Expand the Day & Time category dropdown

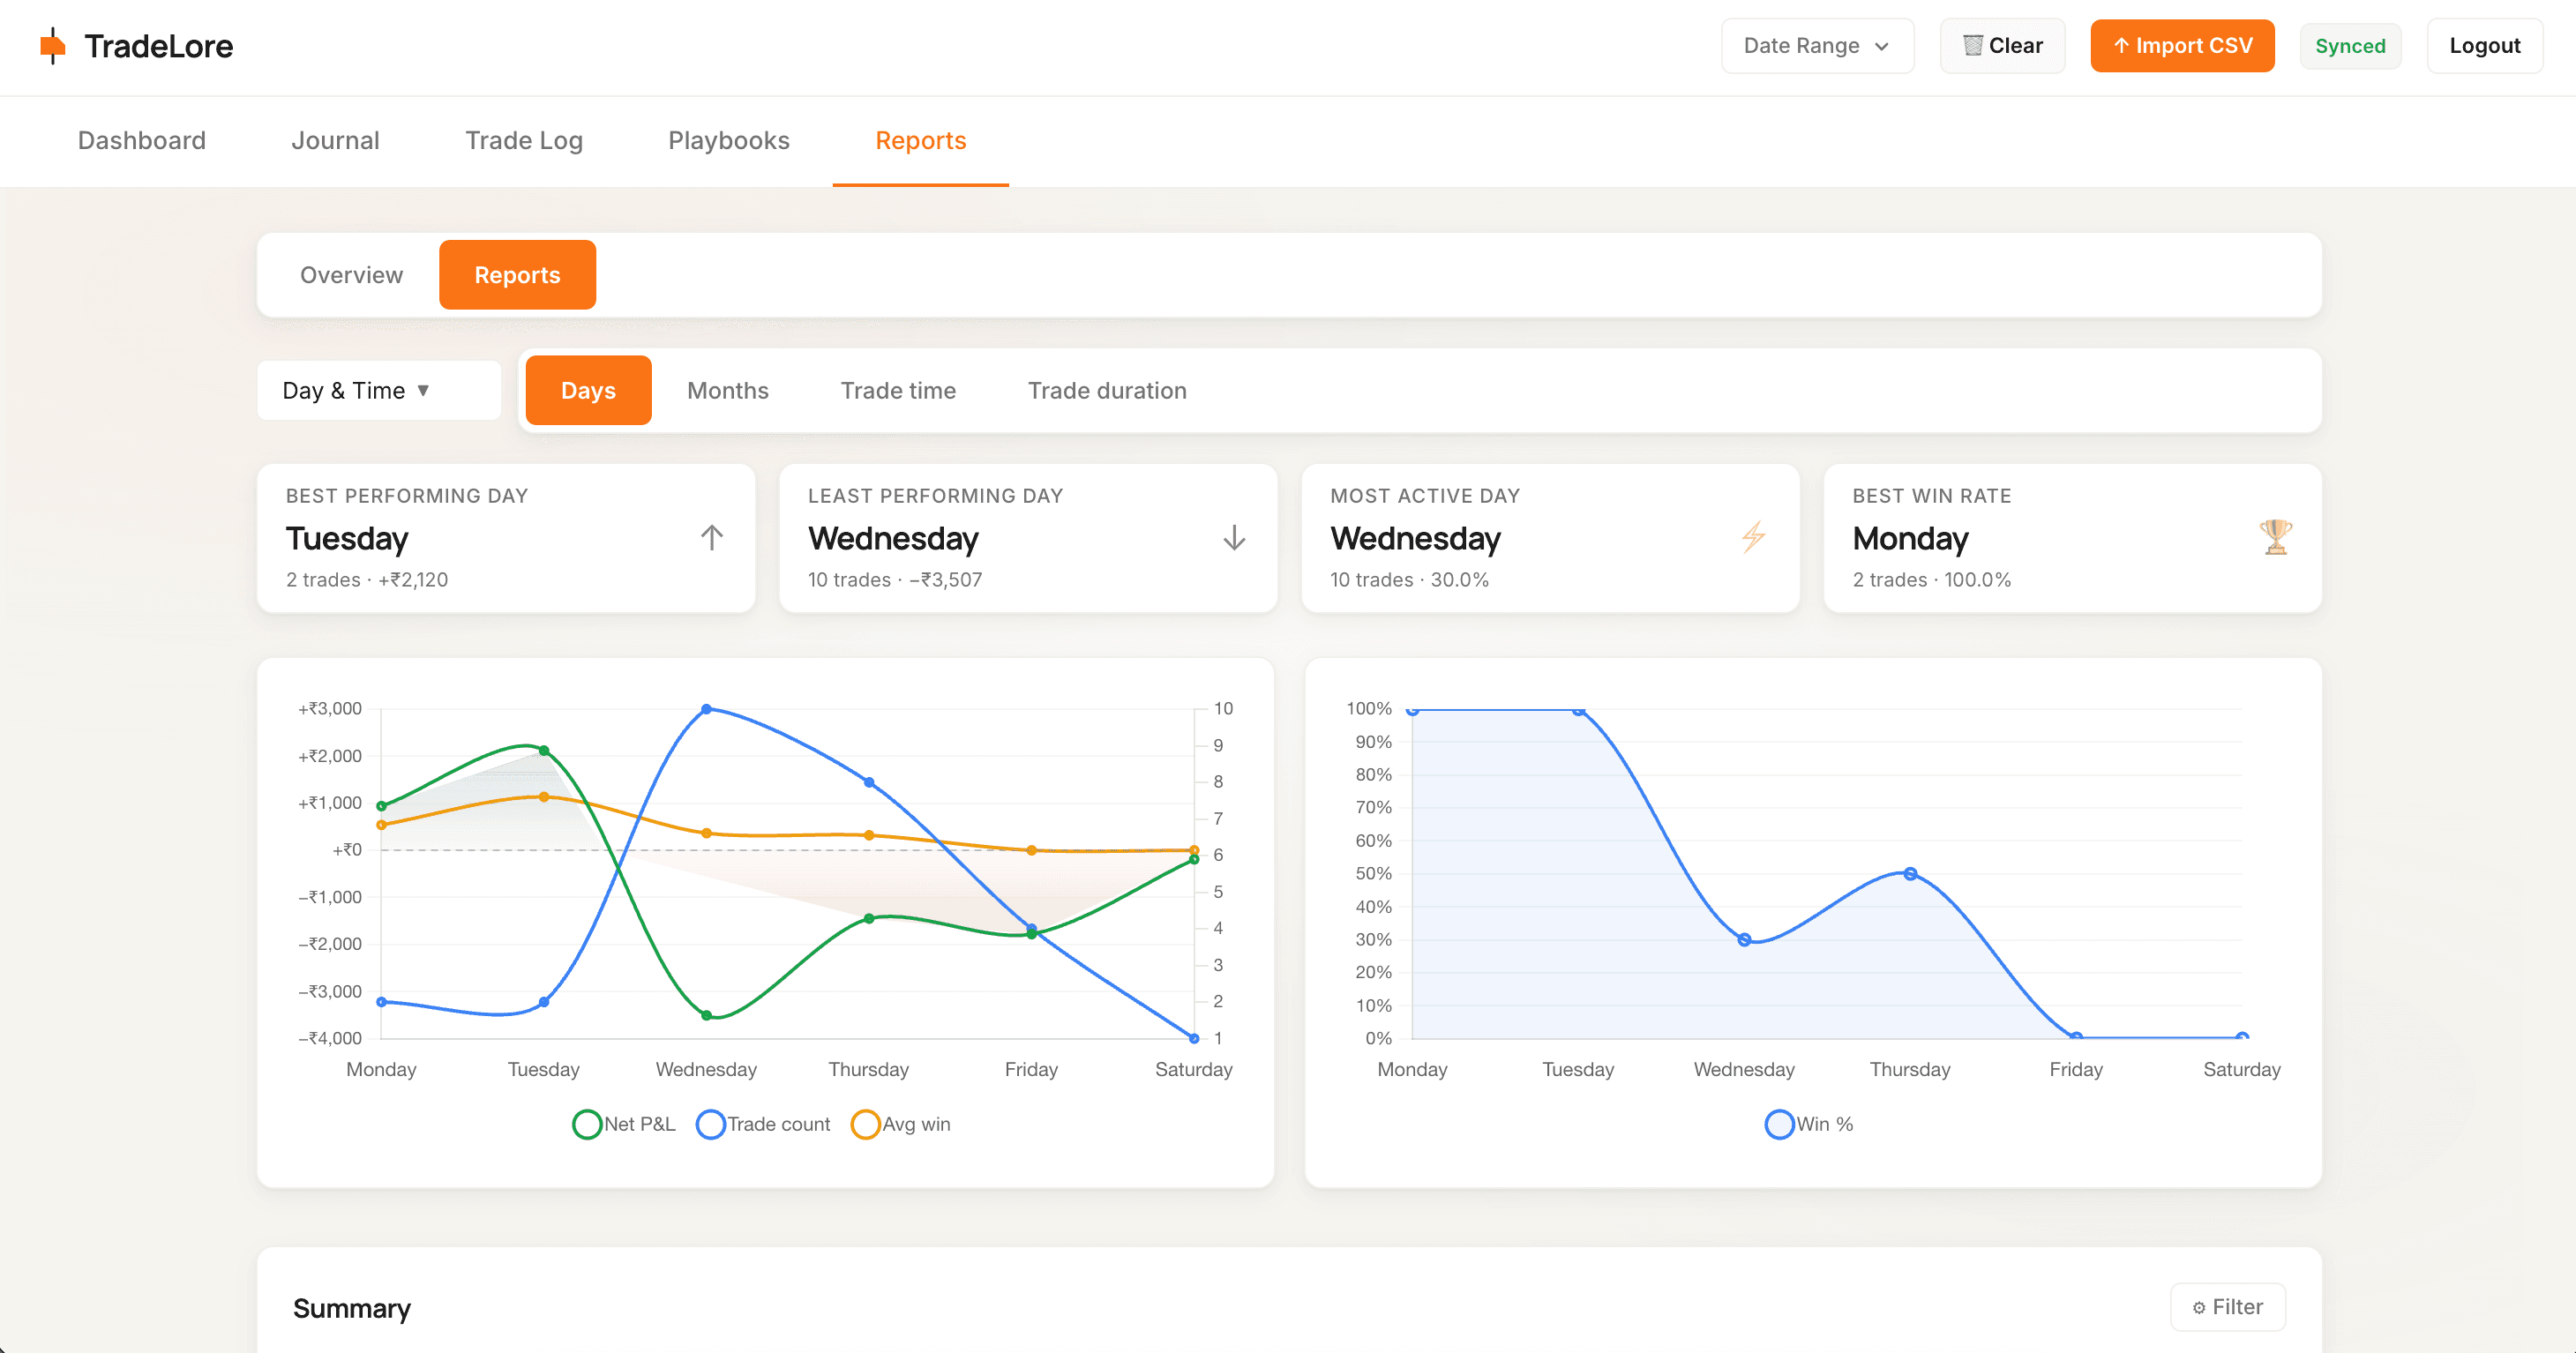(379, 390)
